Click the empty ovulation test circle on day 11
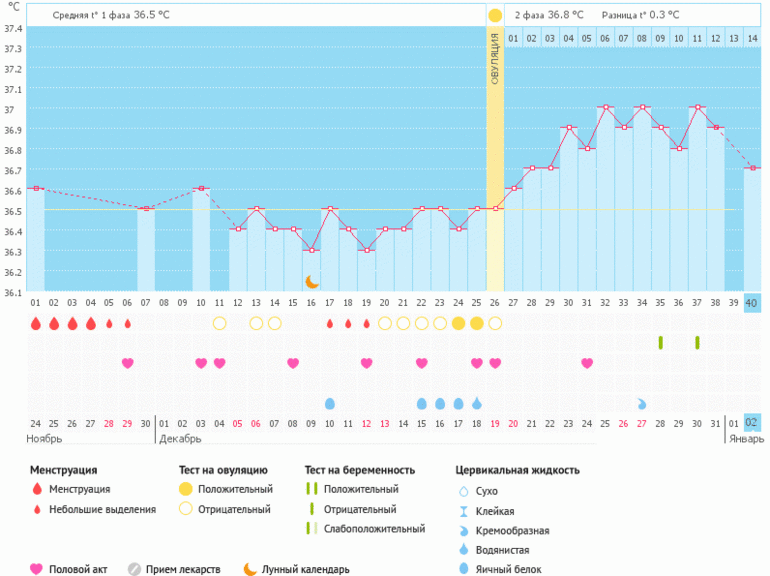770x576 pixels. [x=219, y=323]
